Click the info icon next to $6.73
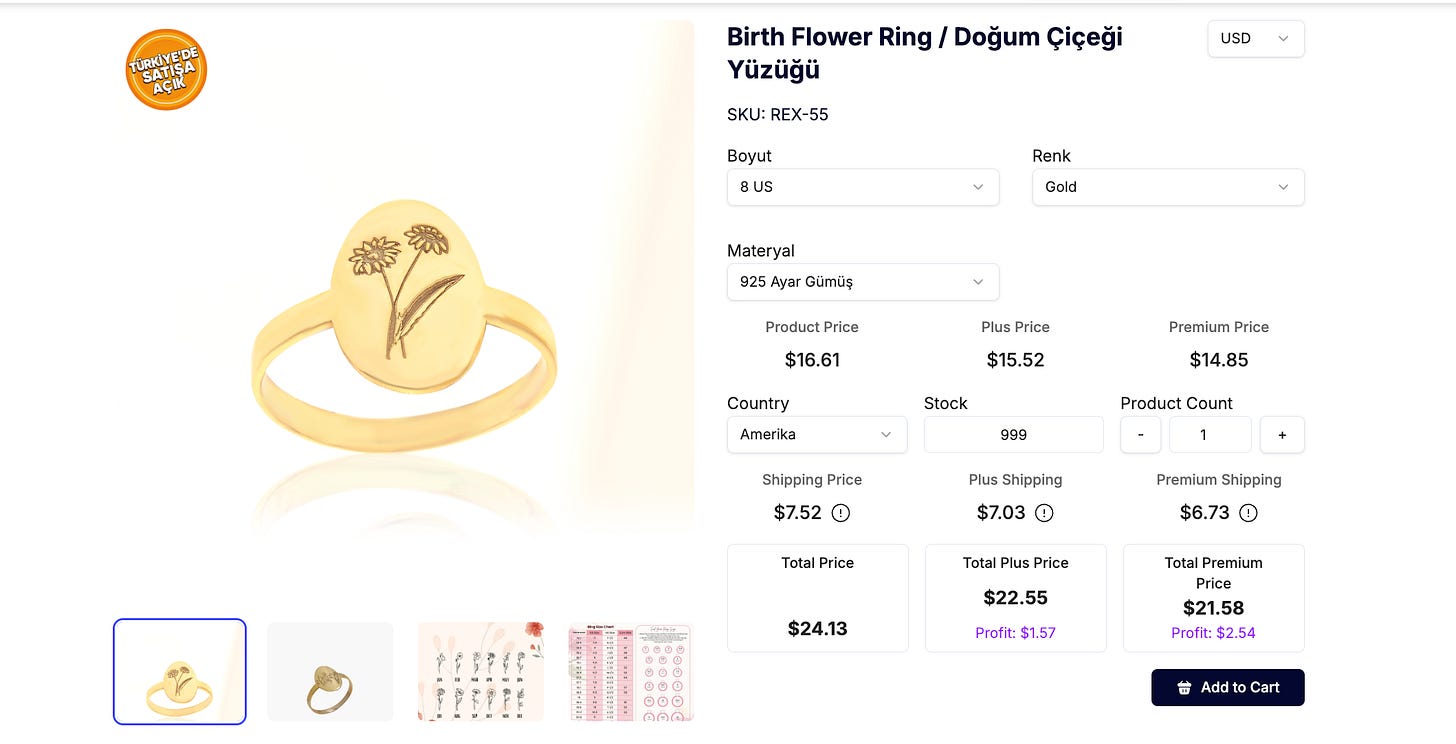This screenshot has width=1456, height=744. click(x=1248, y=513)
